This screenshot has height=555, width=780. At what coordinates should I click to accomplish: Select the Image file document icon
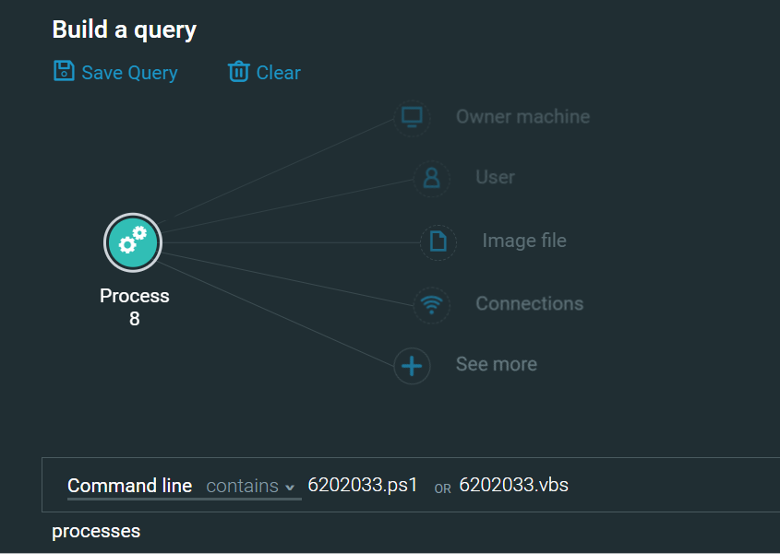coord(437,241)
